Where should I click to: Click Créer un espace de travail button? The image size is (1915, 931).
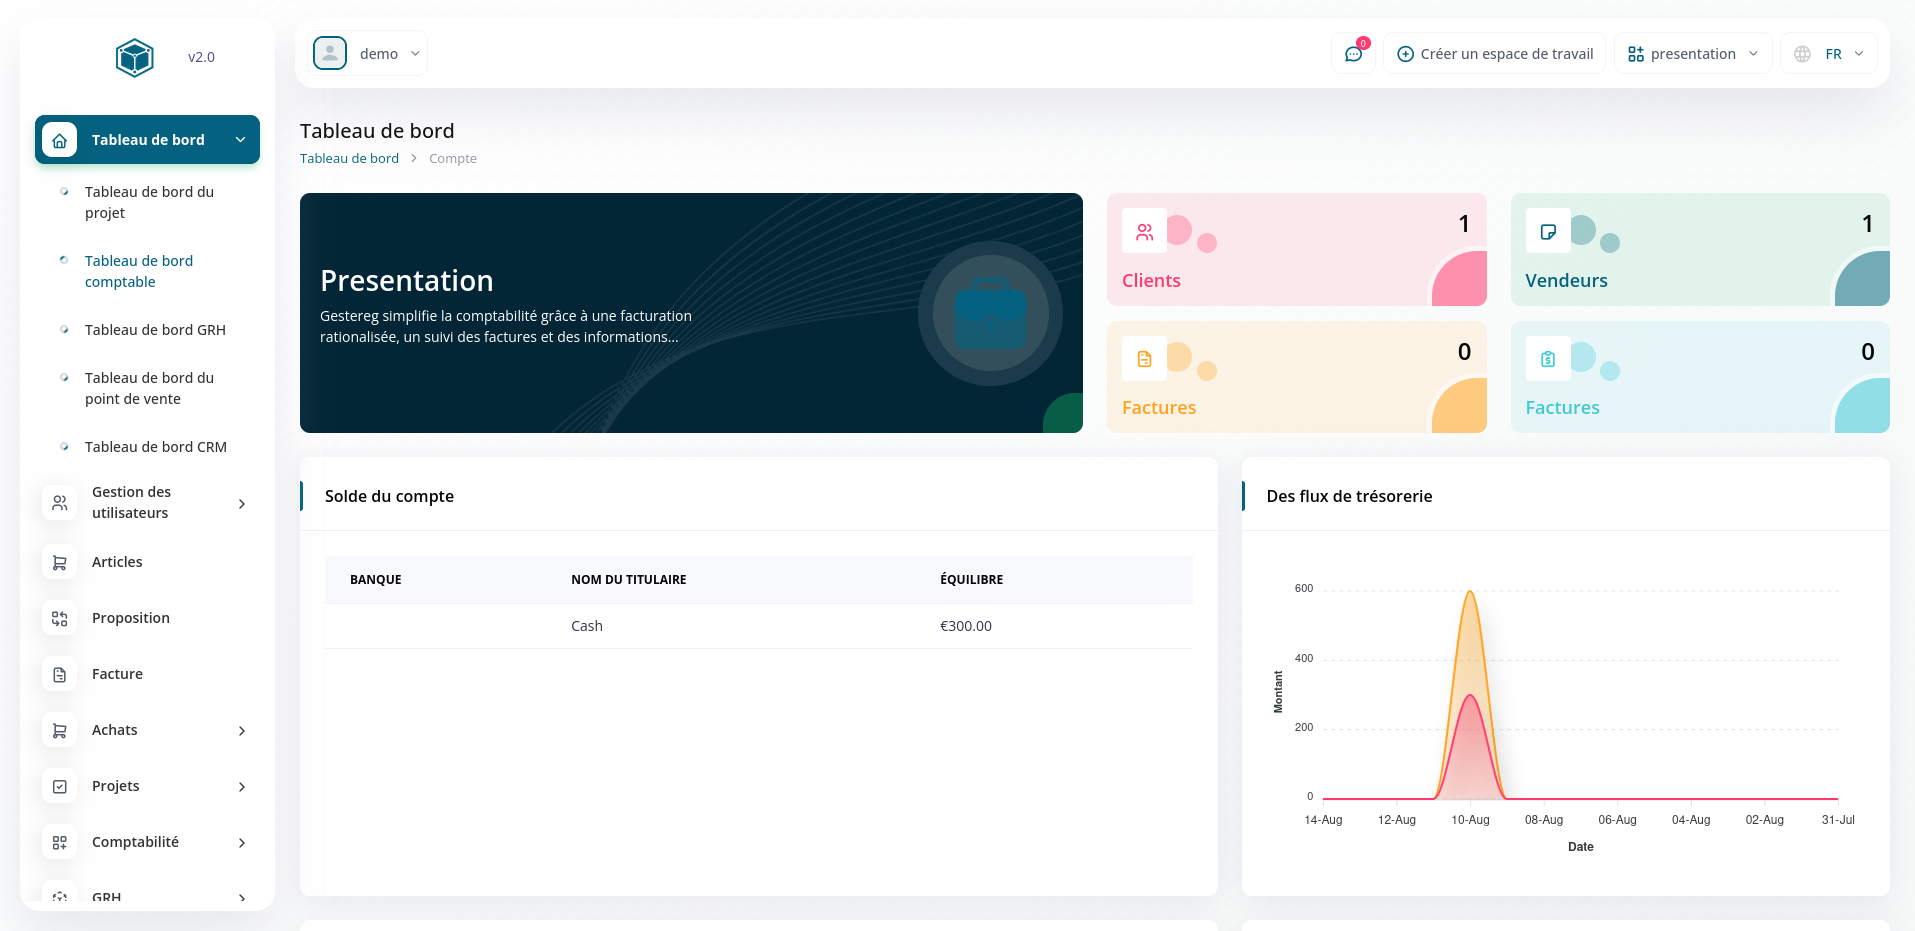tap(1494, 54)
